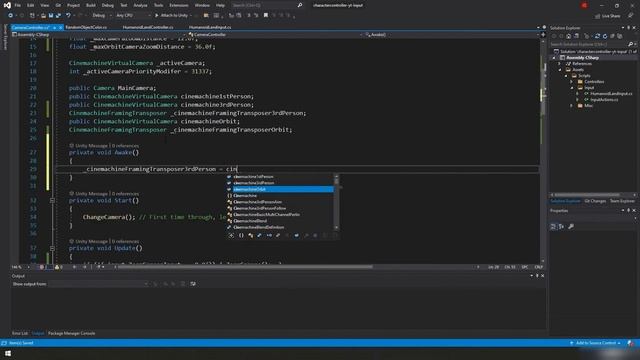Screen dimensions: 640x360
Task: Click the top search box
Action: click(x=267, y=5)
